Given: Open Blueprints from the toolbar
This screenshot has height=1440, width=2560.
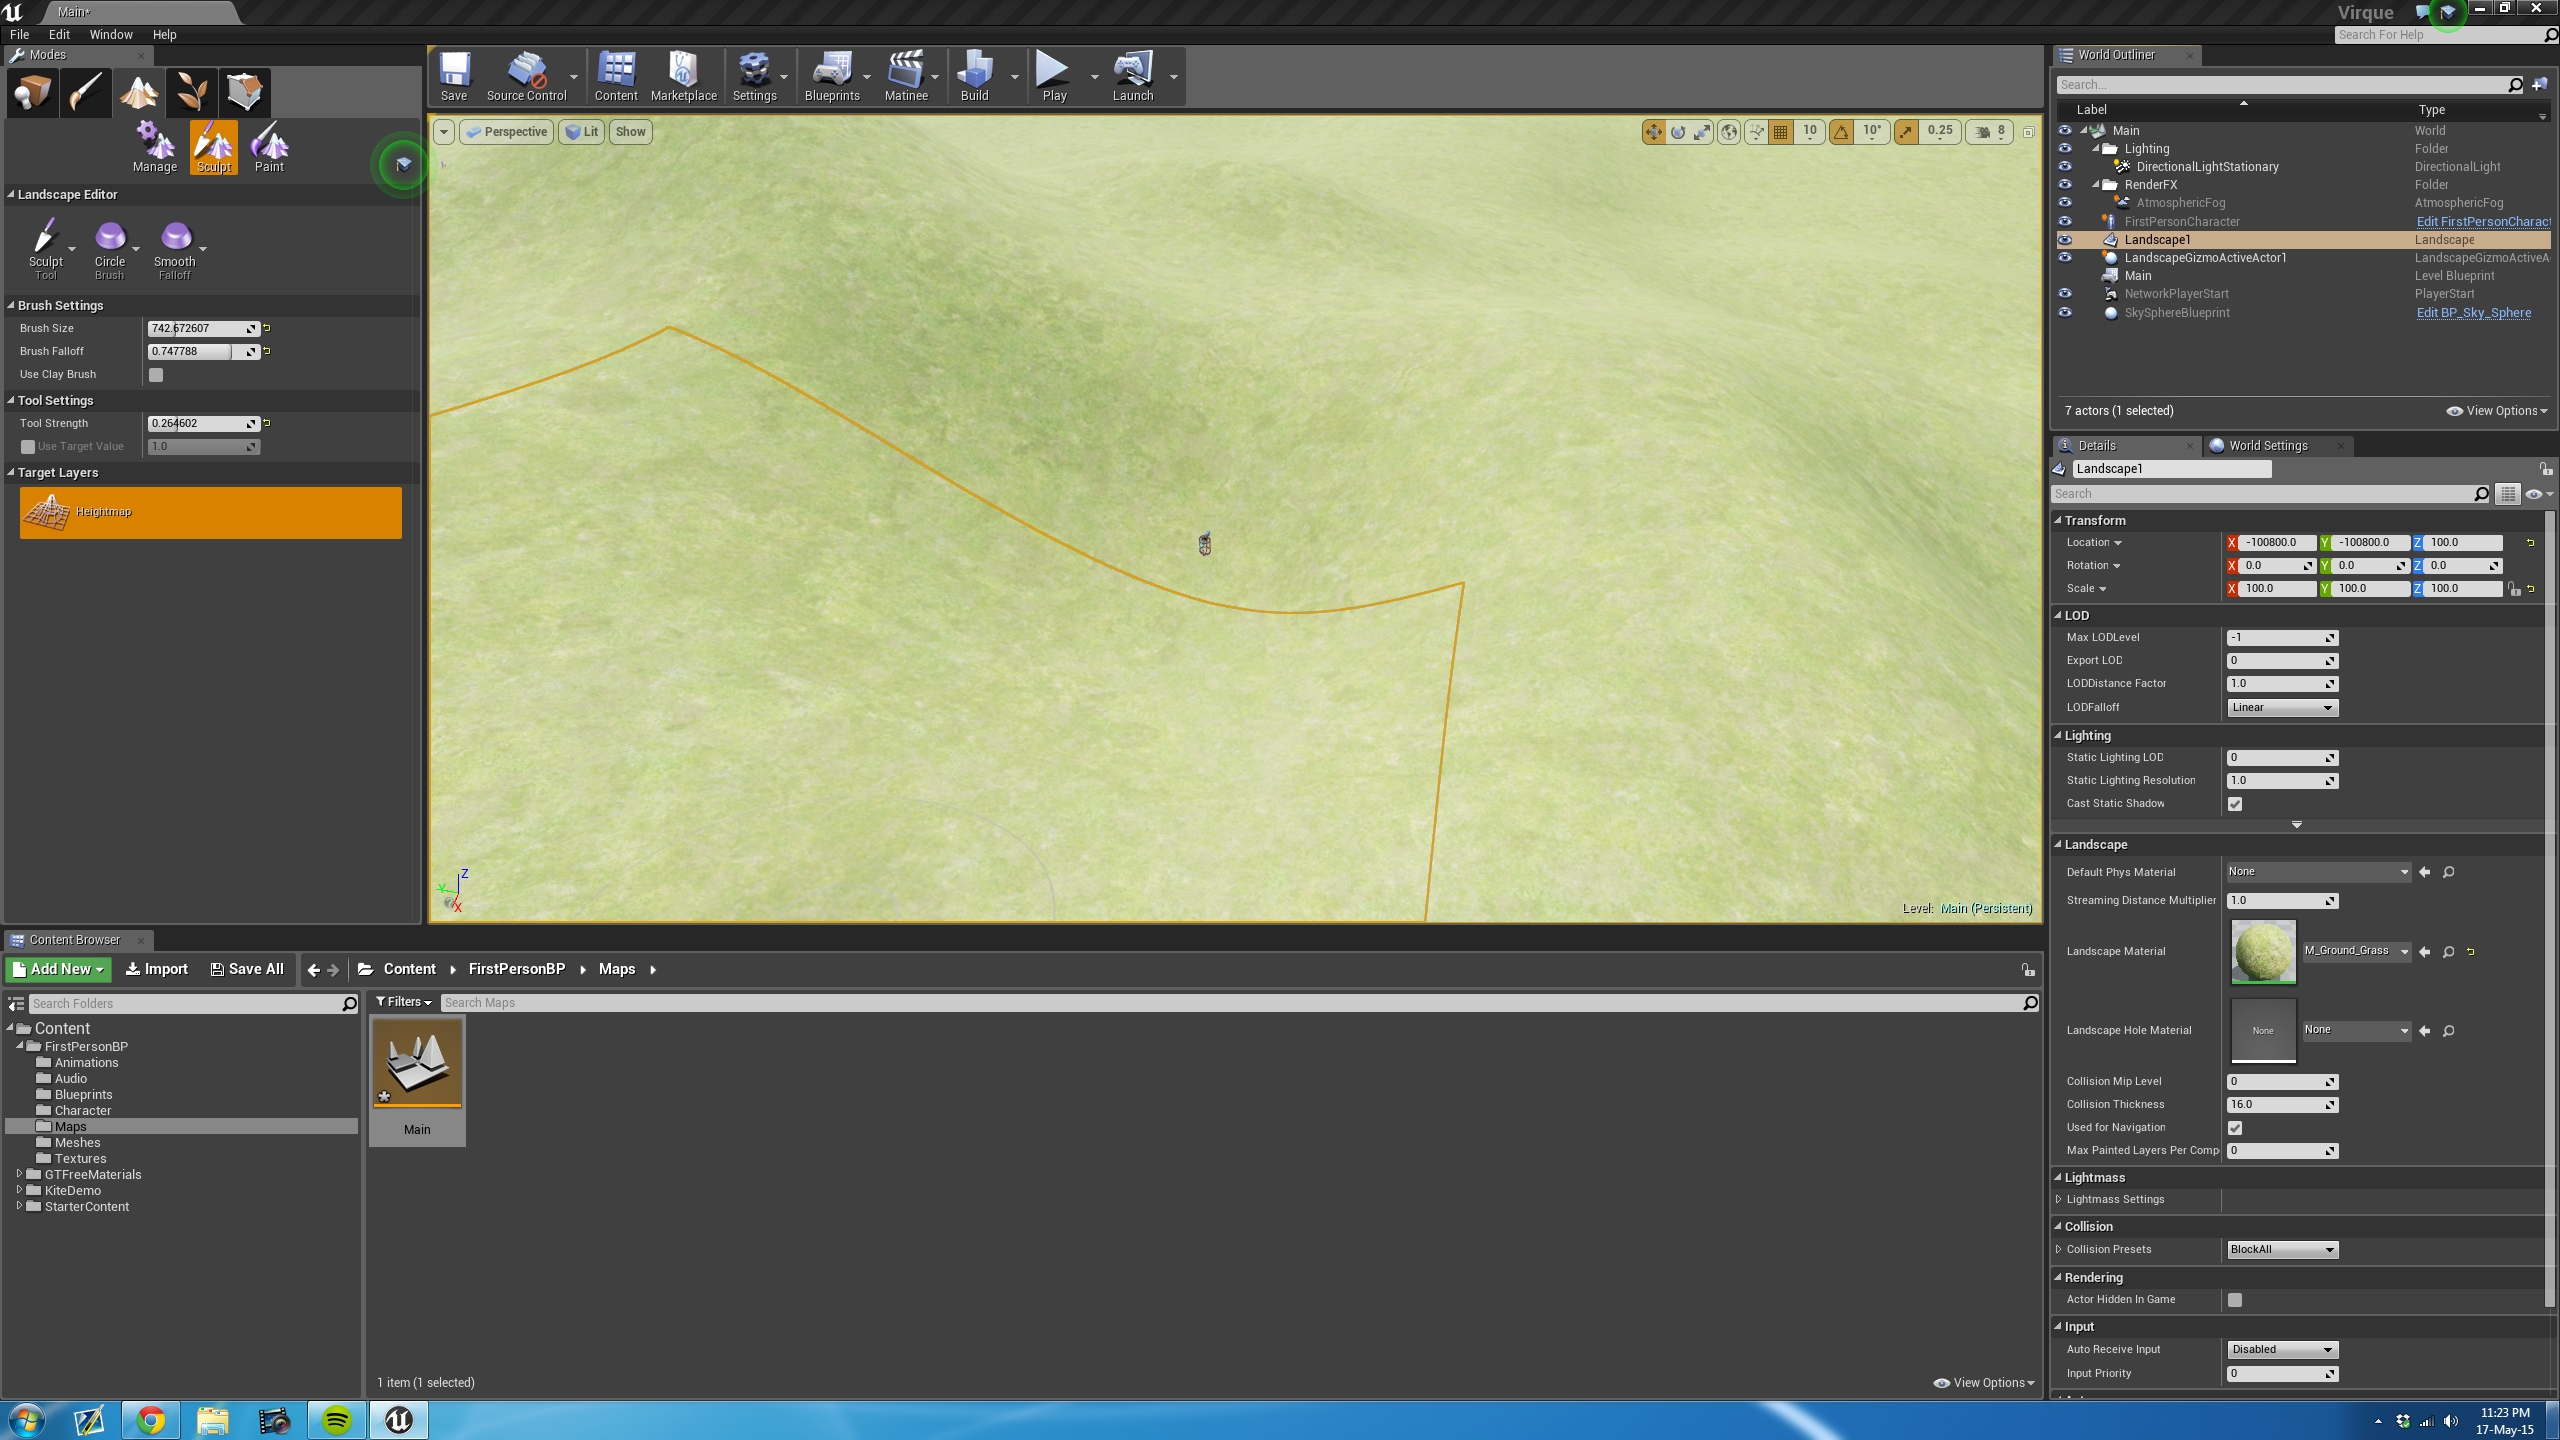Looking at the screenshot, I should pos(831,77).
